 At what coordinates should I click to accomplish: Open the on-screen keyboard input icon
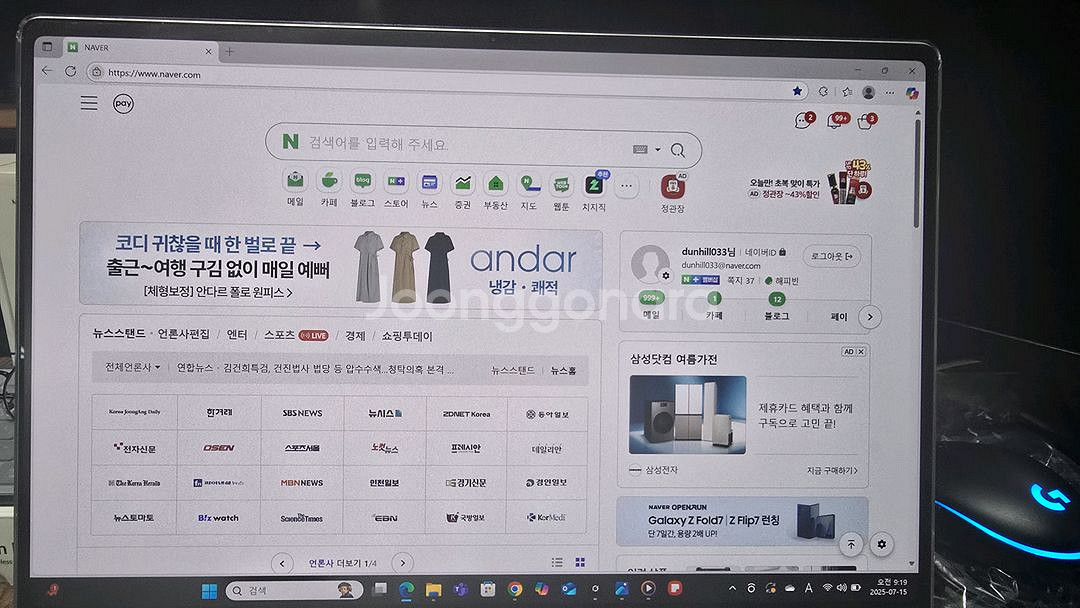click(640, 149)
